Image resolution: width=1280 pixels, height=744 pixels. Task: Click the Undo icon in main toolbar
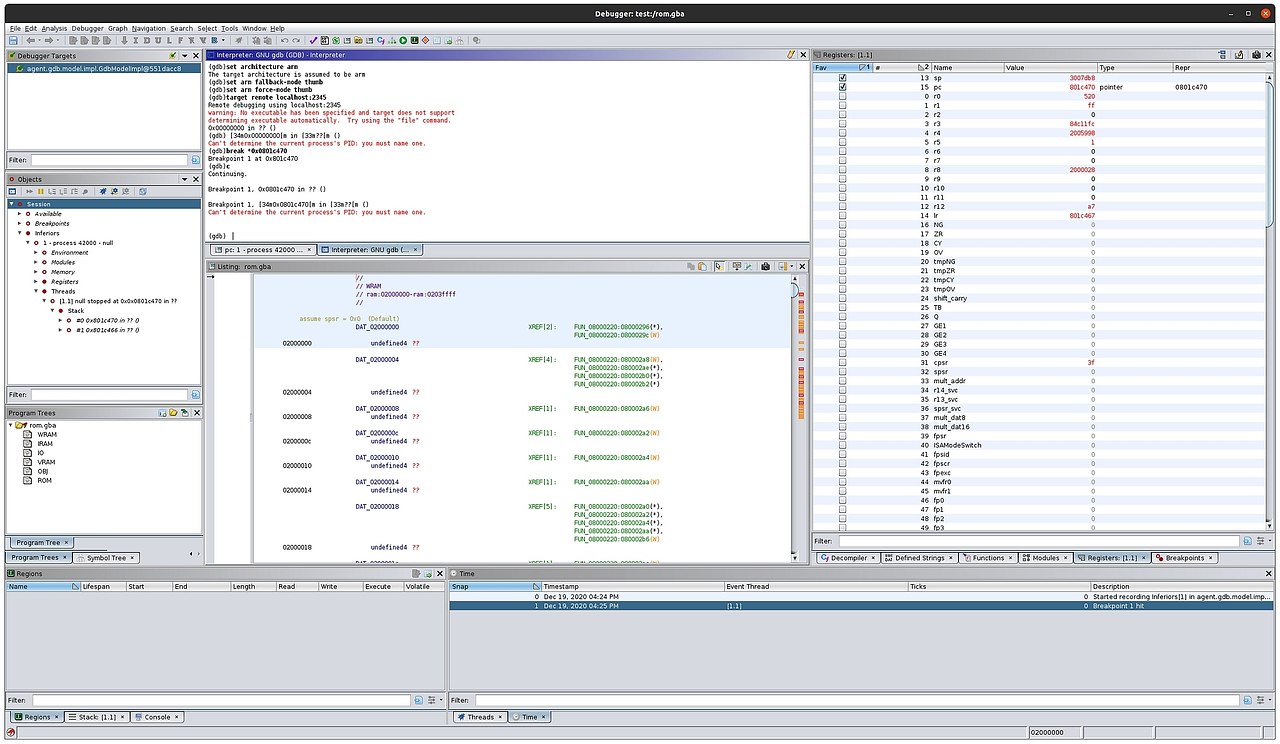tap(284, 40)
